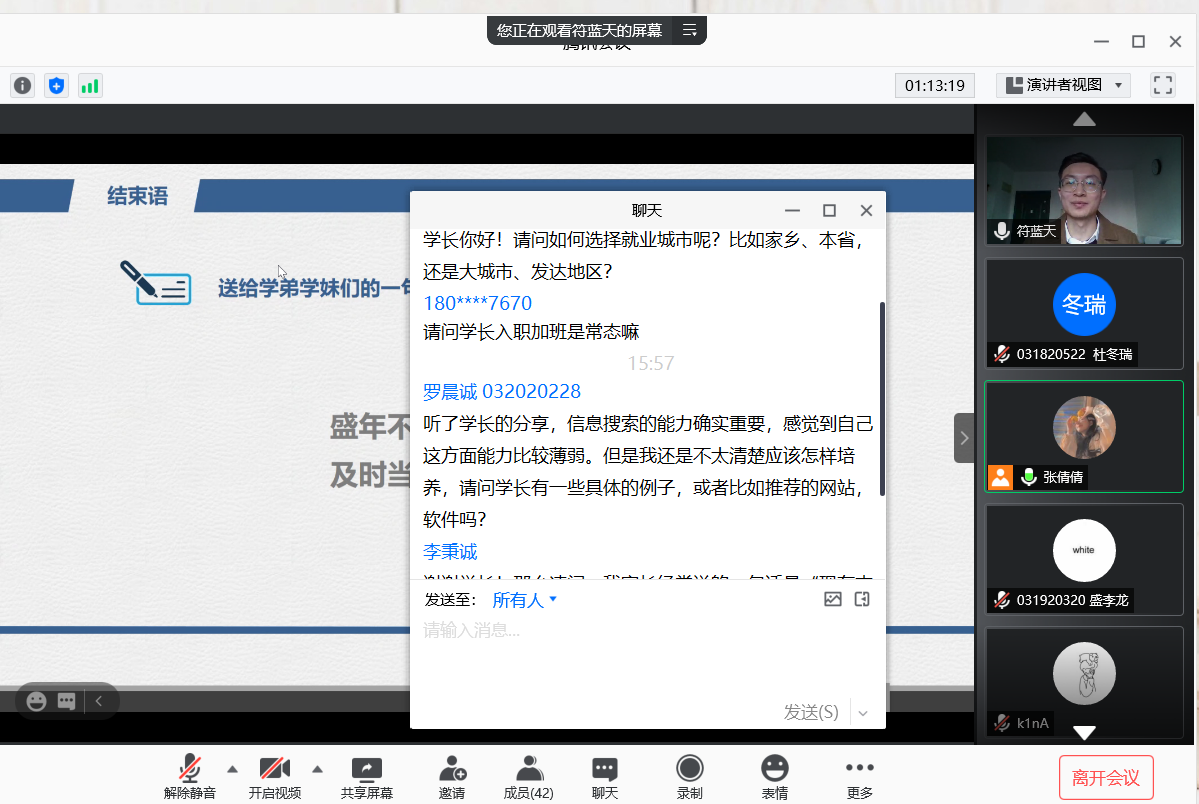Open the blue security shield icon
The width and height of the screenshot is (1199, 804).
coord(56,86)
